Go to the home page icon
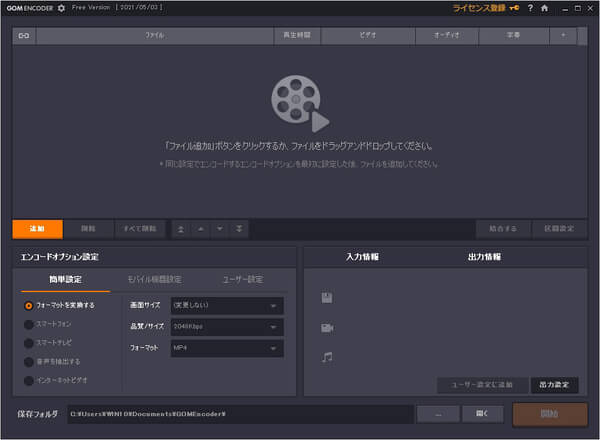Viewport: 600px width, 440px height. tap(545, 8)
